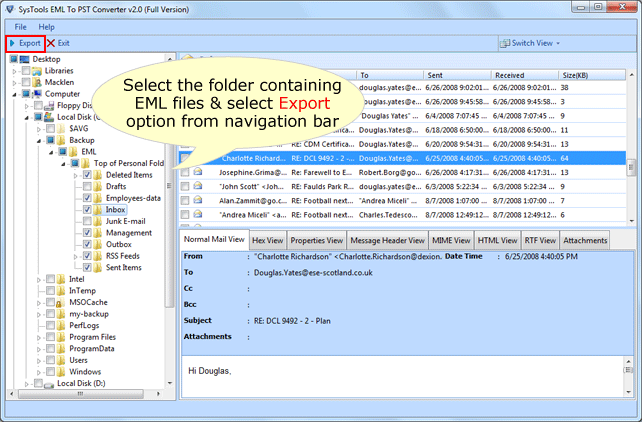Click the SysTools app icon in title bar

point(9,9)
